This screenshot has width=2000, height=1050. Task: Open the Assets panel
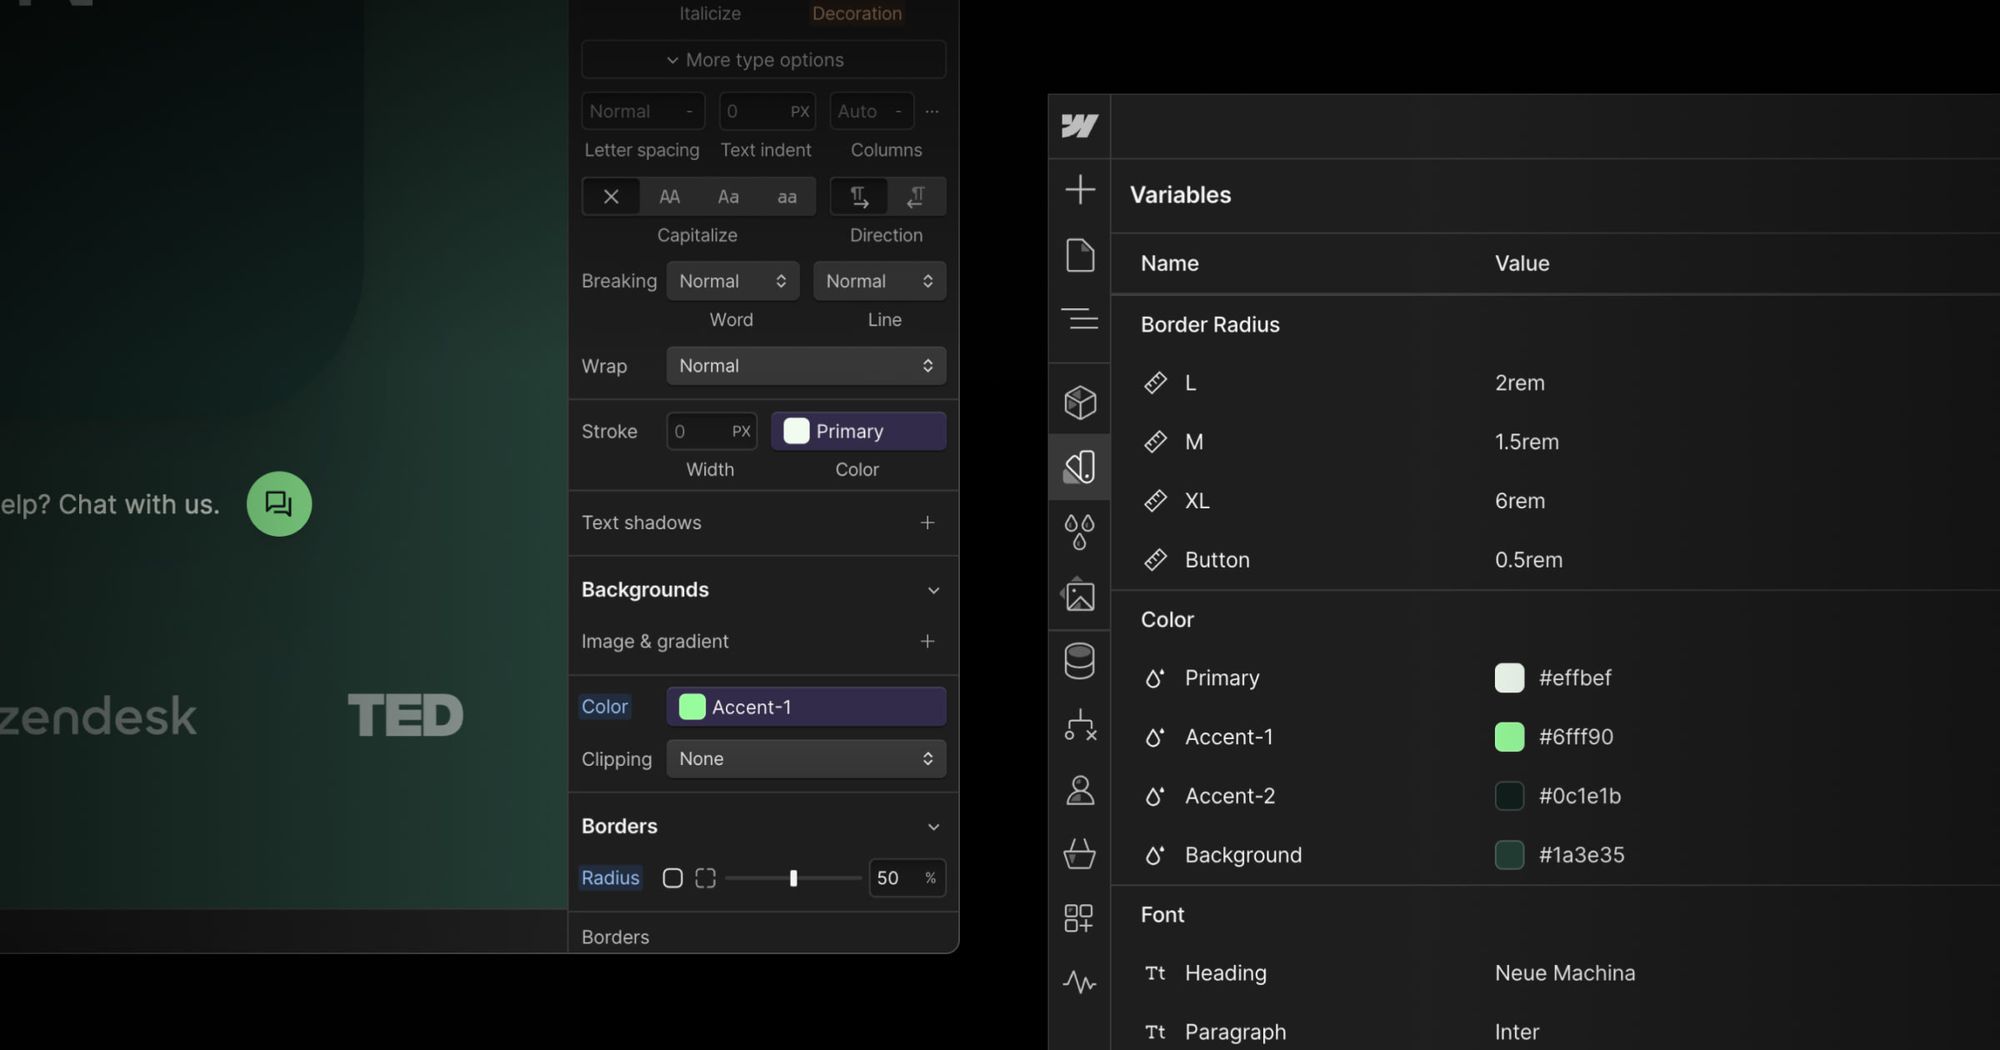(x=1080, y=595)
